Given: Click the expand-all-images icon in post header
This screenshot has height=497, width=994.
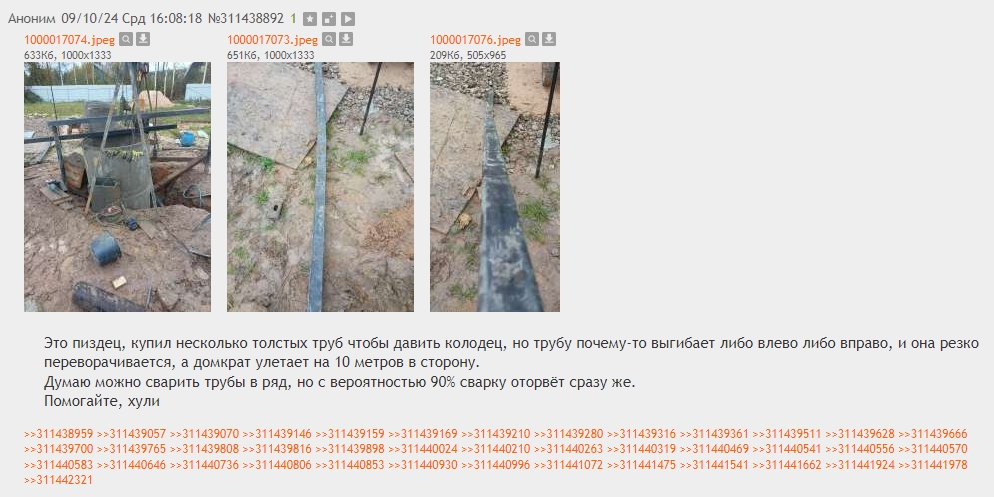Looking at the screenshot, I should [x=328, y=19].
